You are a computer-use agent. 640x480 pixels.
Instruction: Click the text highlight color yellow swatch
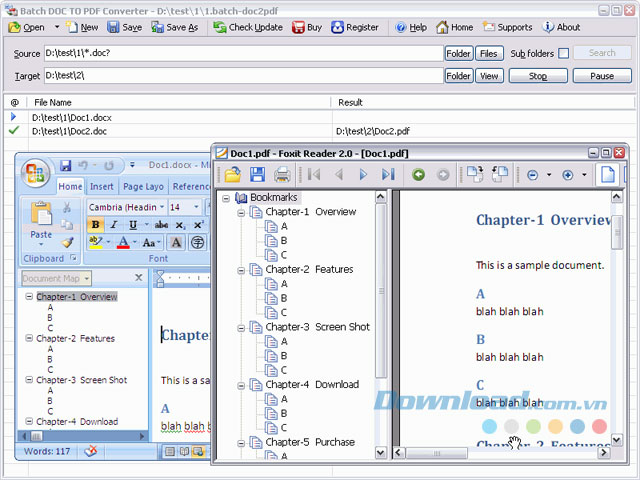(x=95, y=242)
